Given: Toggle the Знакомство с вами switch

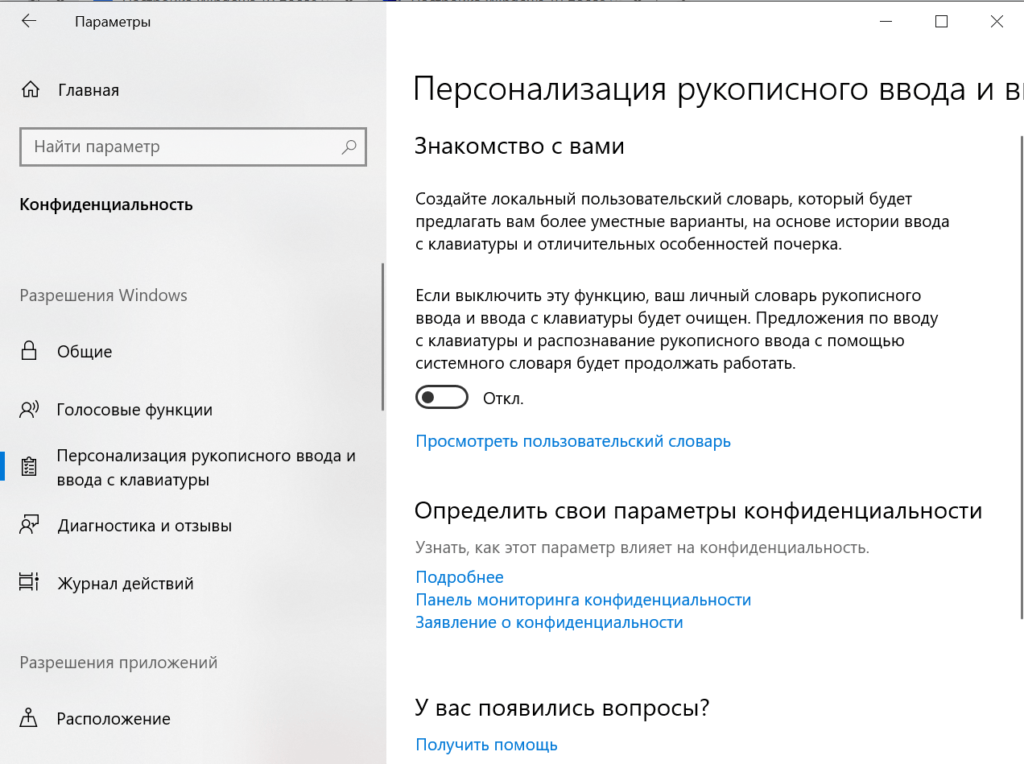Looking at the screenshot, I should [441, 397].
